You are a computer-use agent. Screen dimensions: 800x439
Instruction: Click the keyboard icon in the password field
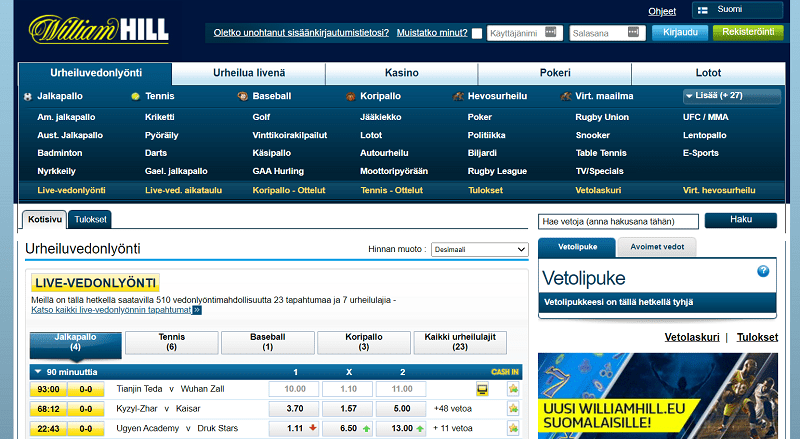point(633,32)
